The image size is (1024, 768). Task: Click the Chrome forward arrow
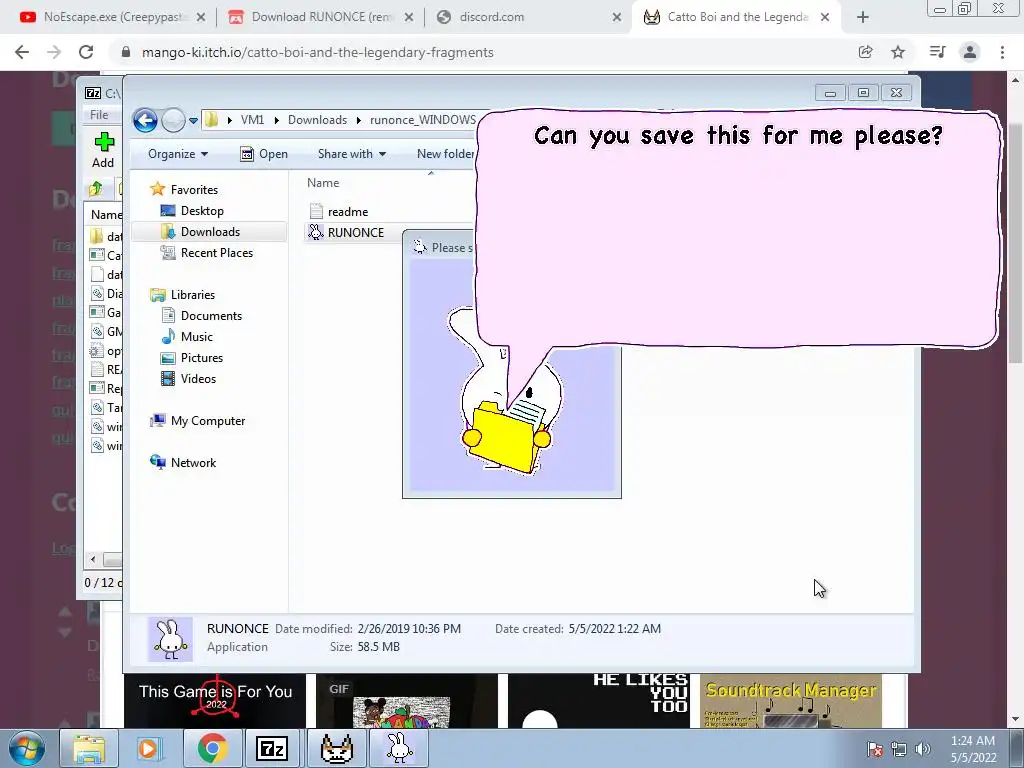coord(54,52)
